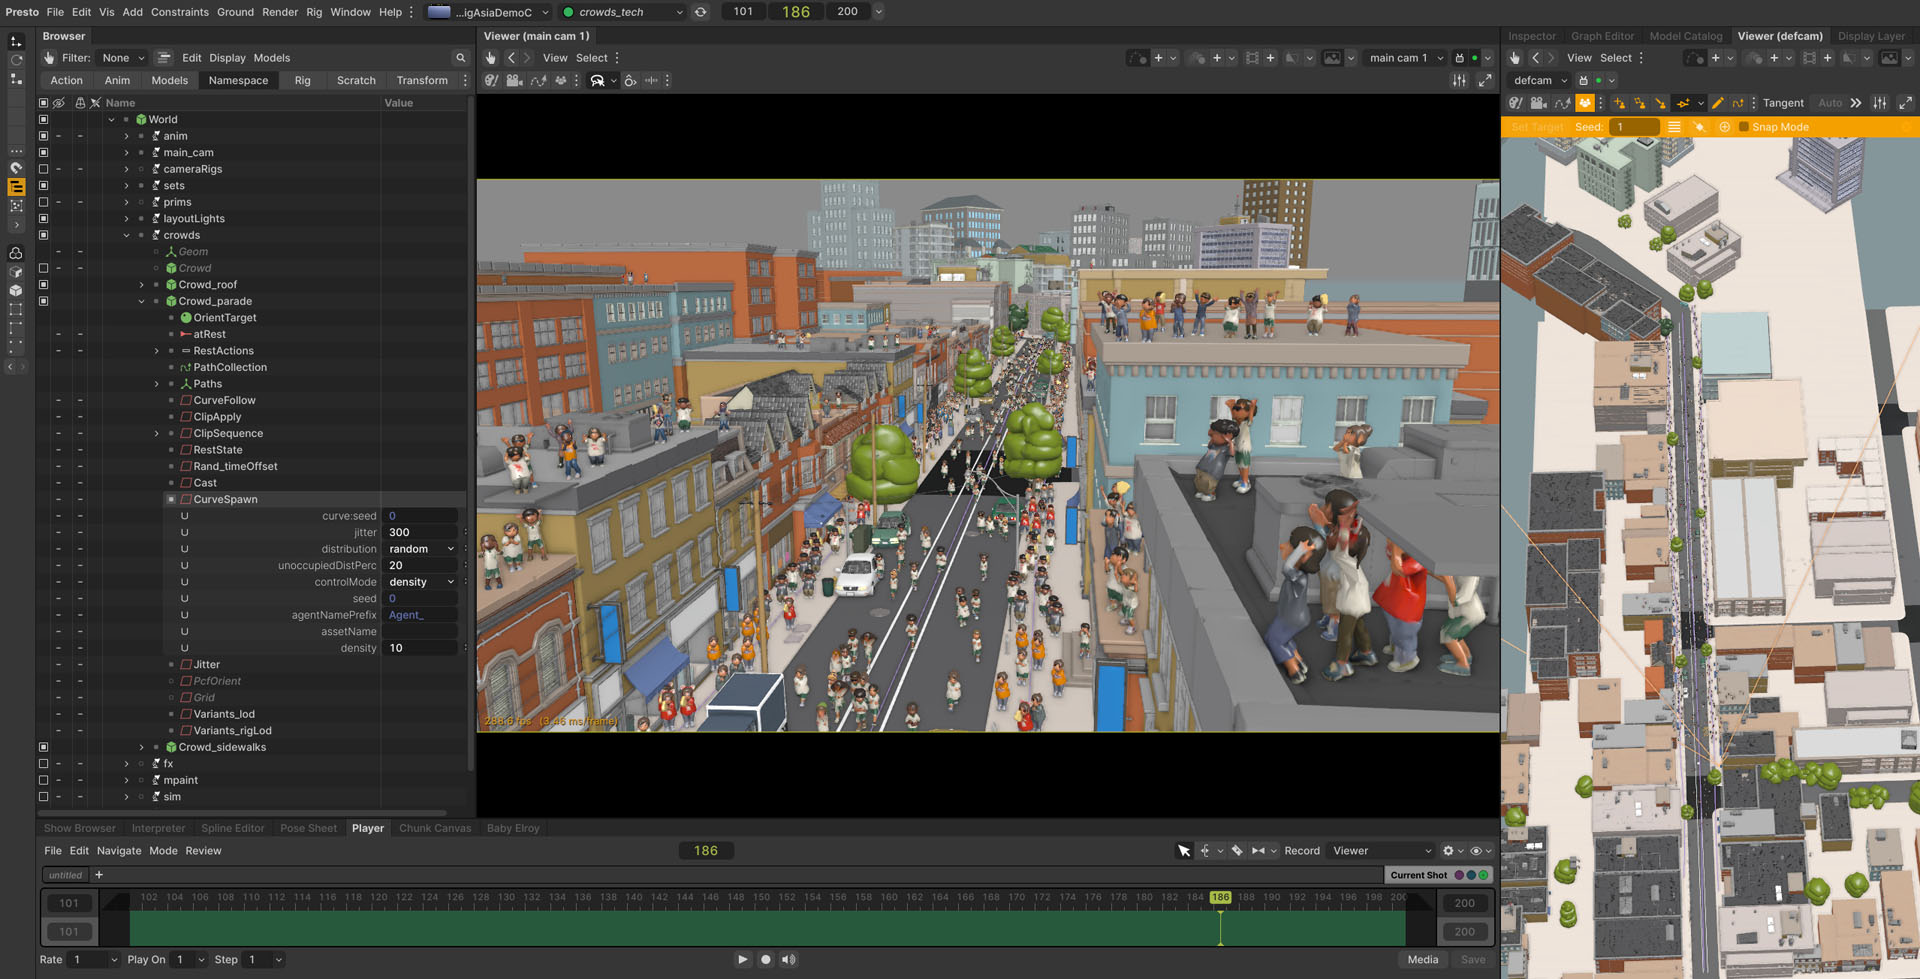The height and width of the screenshot is (979, 1920).
Task: Click the refresh icon beside crowds_tech
Action: click(701, 12)
